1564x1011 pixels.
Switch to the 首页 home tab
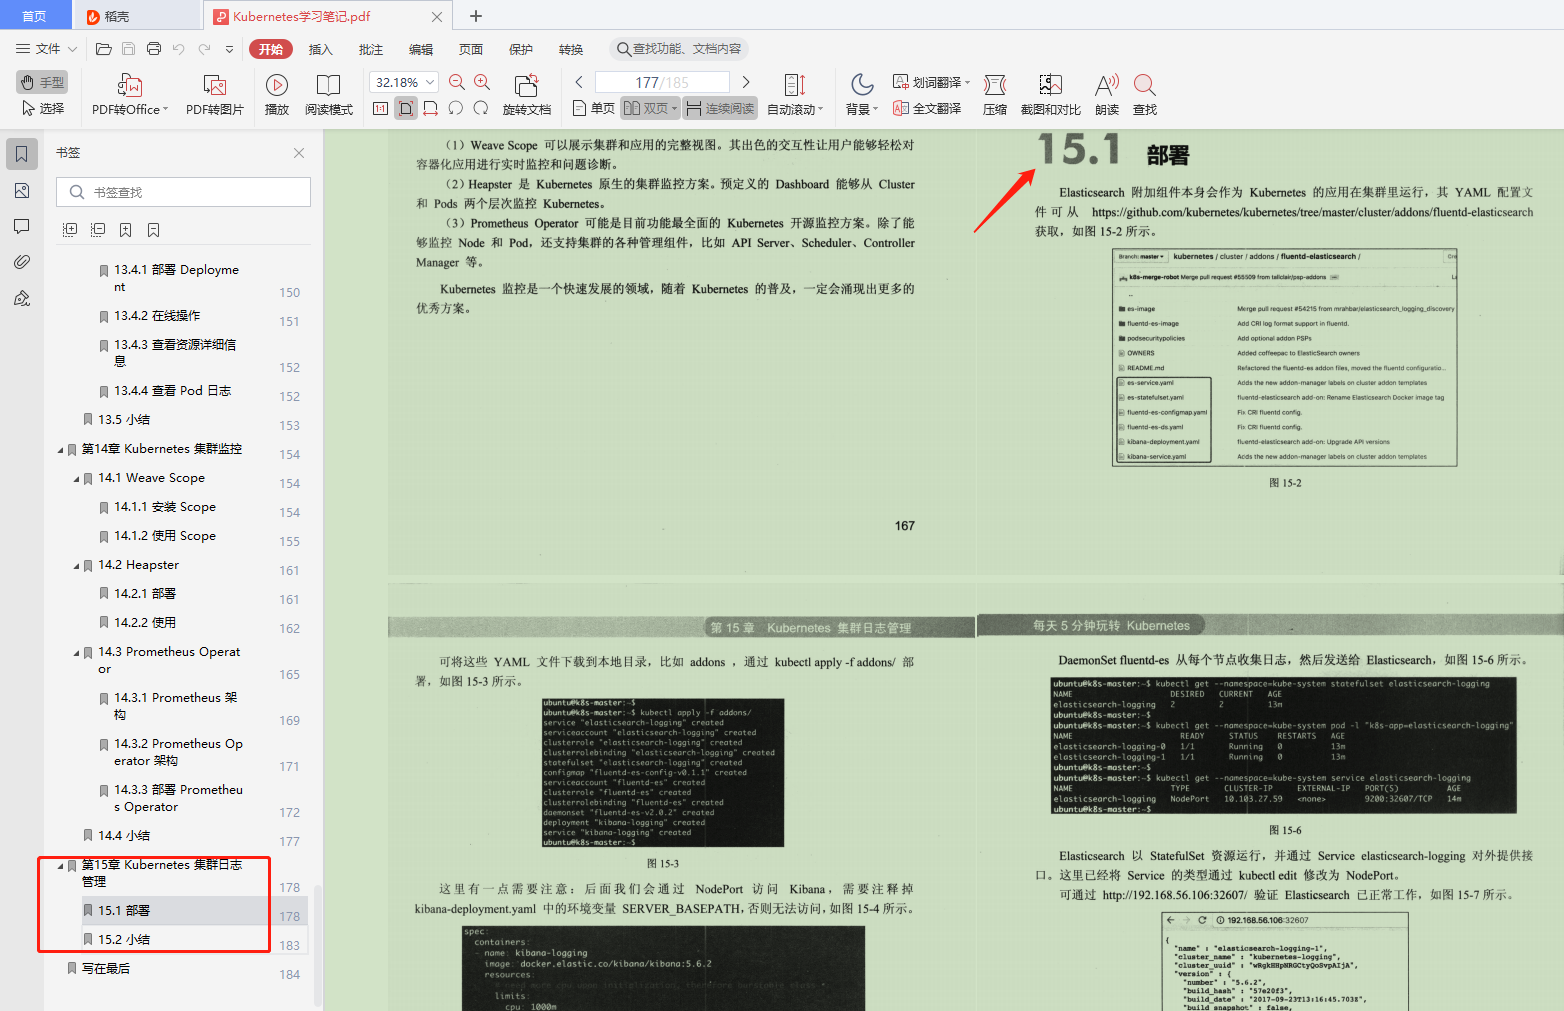click(x=34, y=16)
